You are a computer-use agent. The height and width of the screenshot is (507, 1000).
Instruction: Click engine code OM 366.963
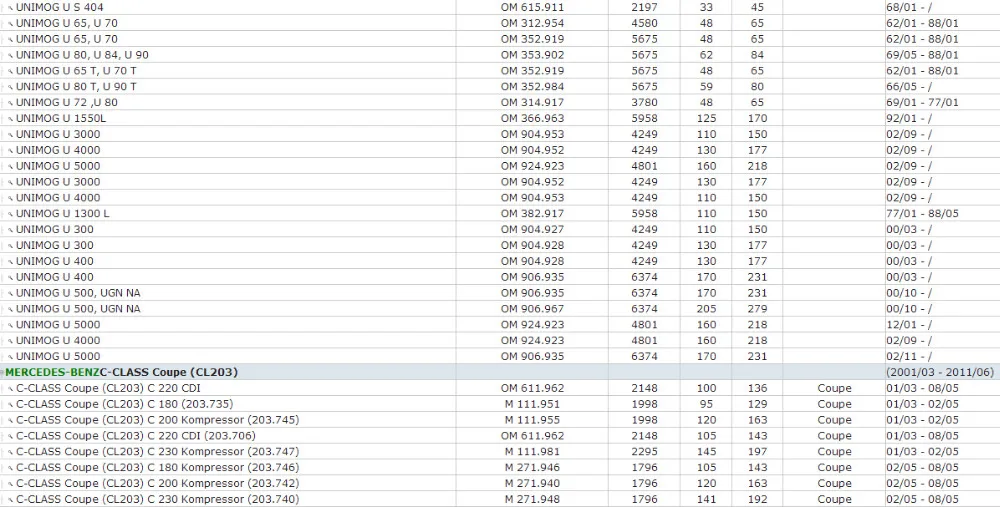pyautogui.click(x=533, y=119)
